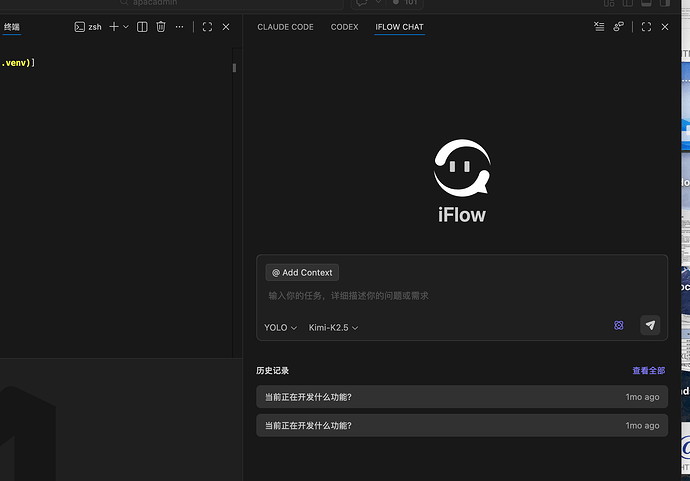Send the message with the paper plane button
Image resolution: width=690 pixels, height=481 pixels.
tap(650, 325)
